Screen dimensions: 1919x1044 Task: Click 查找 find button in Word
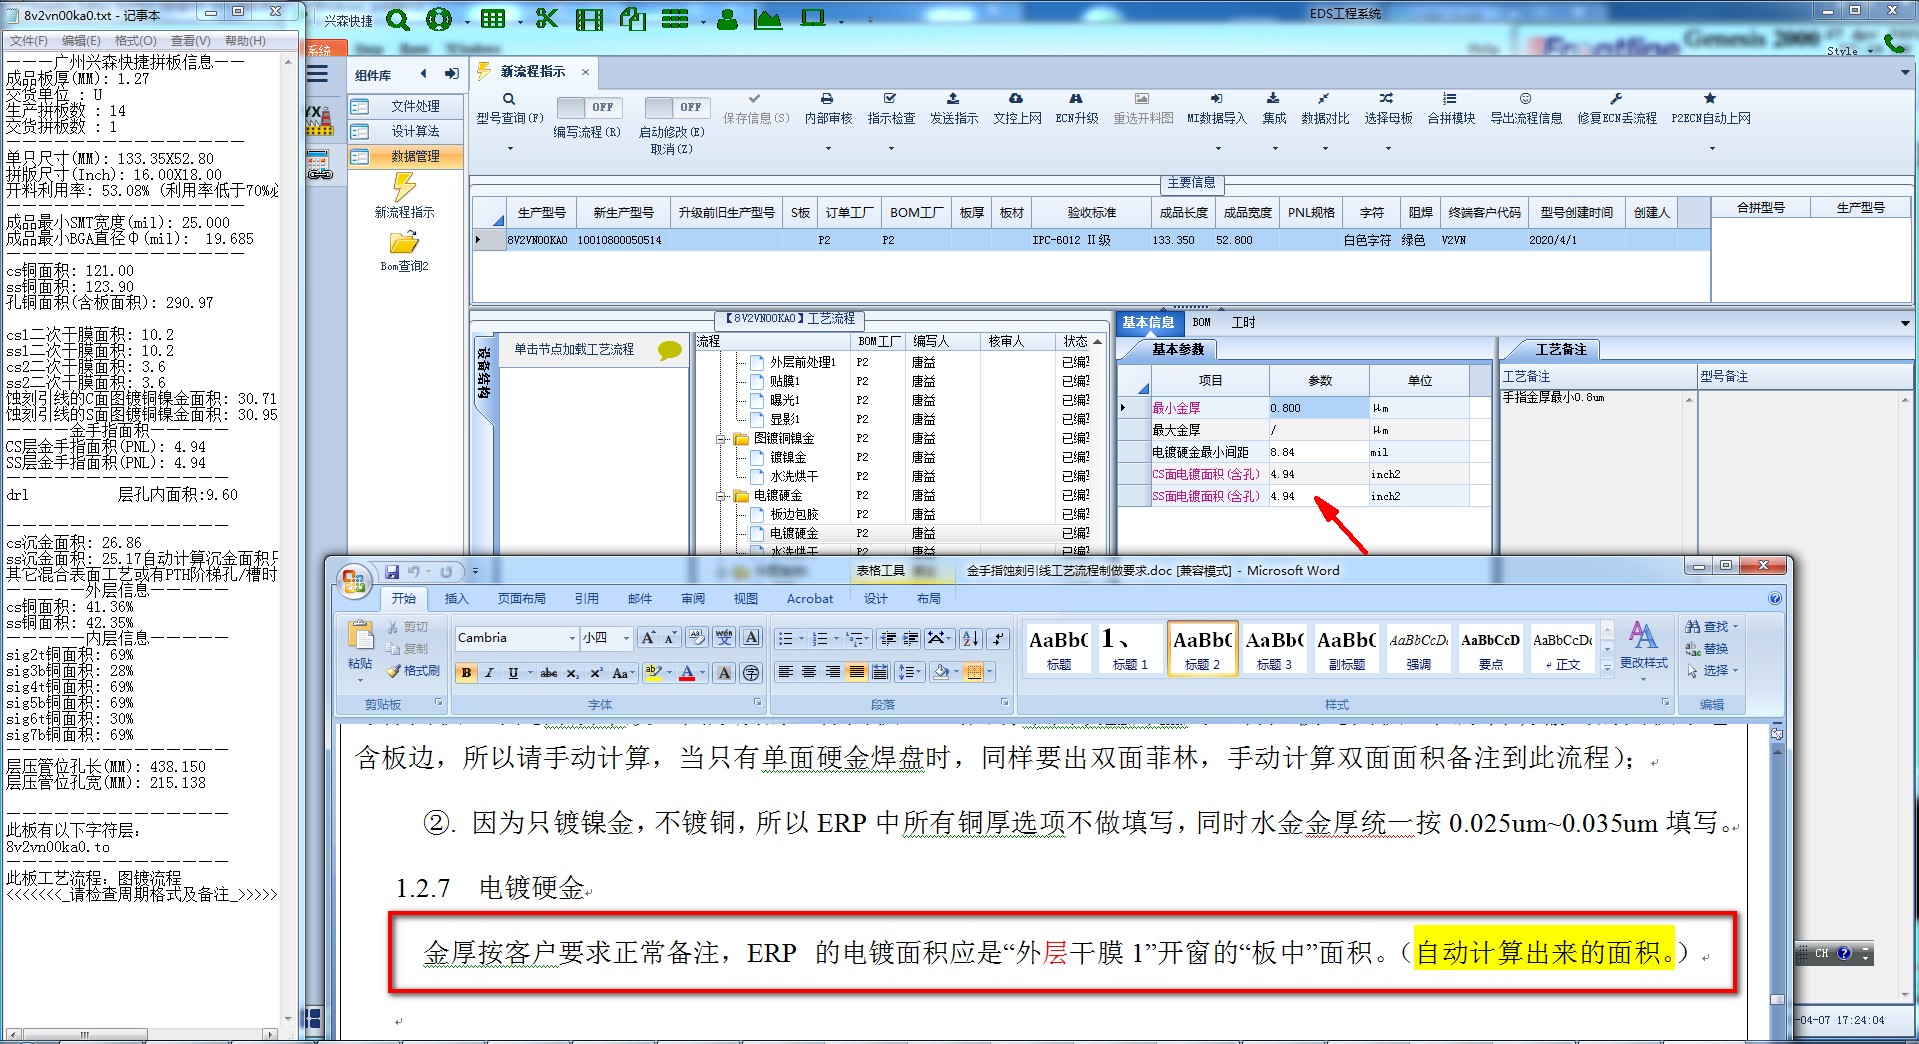tap(1711, 626)
